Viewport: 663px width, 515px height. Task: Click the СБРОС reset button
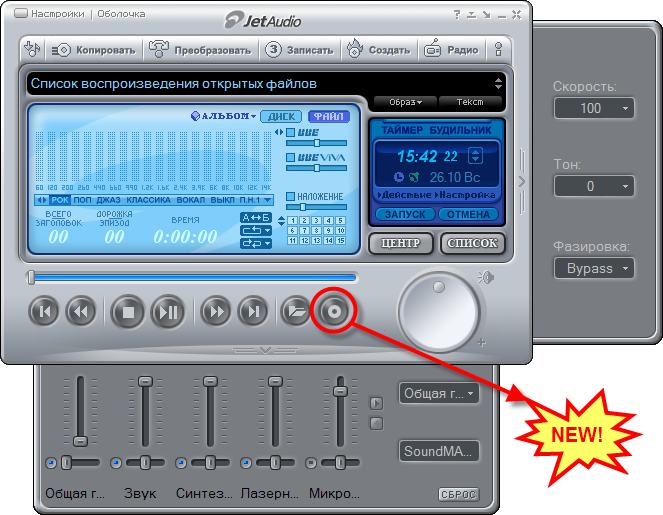[x=459, y=494]
